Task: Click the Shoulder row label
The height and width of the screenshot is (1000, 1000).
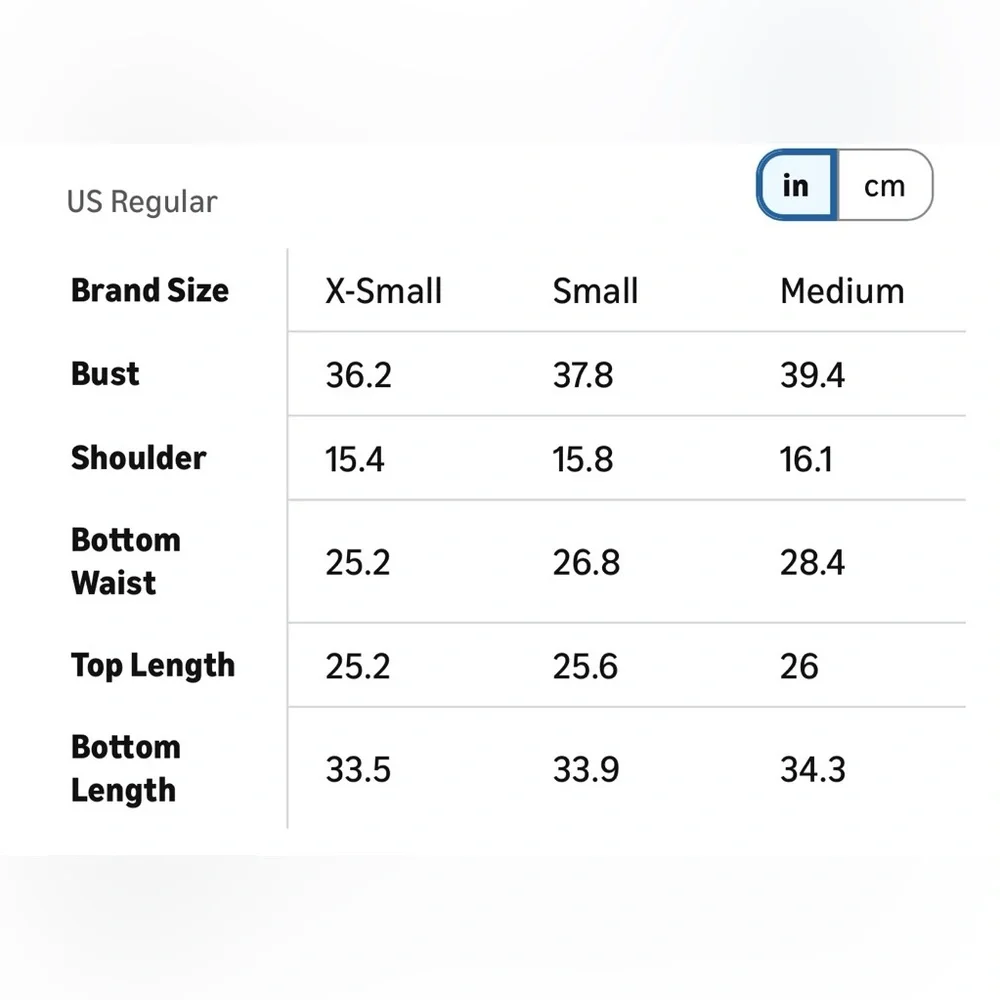Action: pos(138,458)
